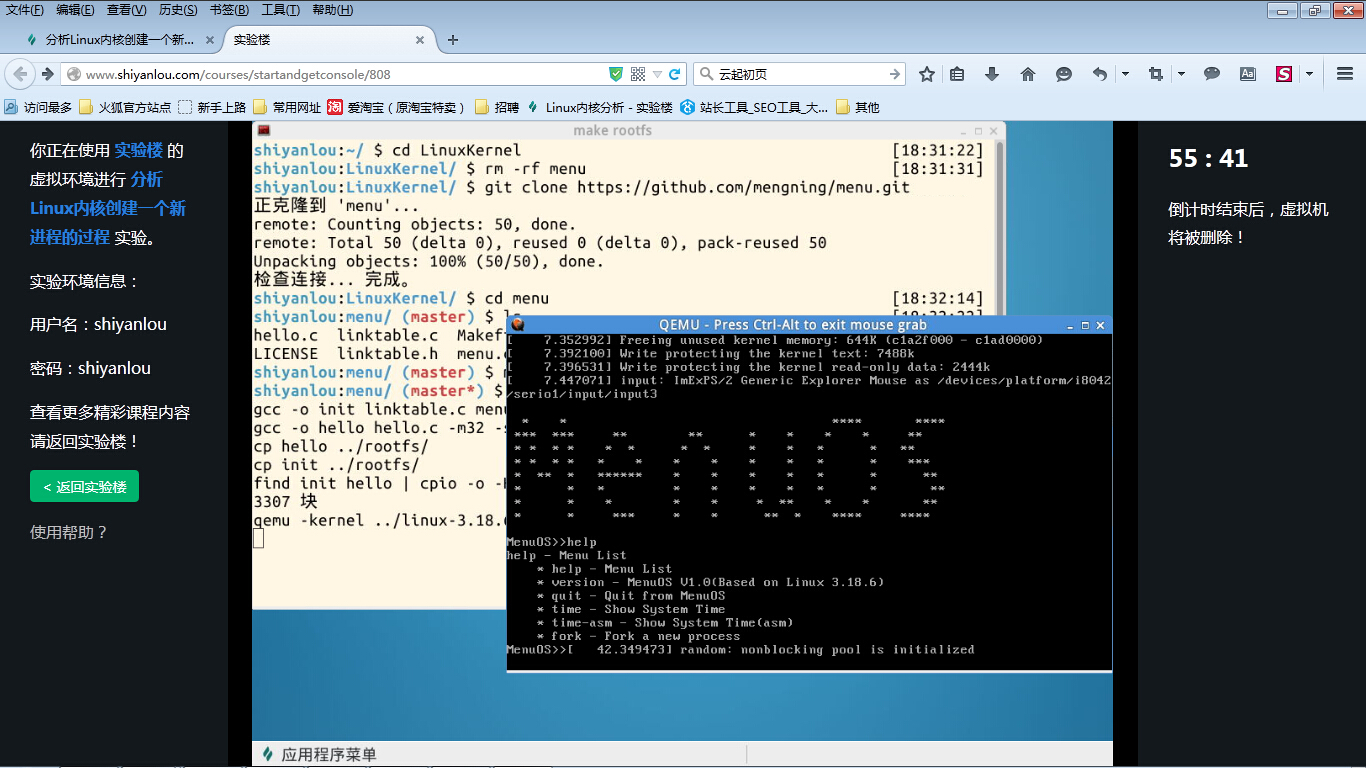Open the 帮助(H) menu
1366x768 pixels.
(x=333, y=10)
